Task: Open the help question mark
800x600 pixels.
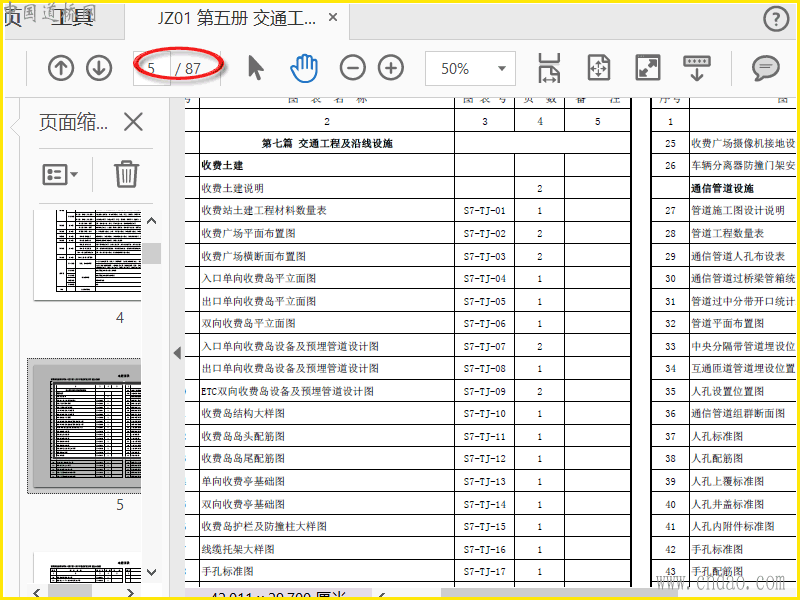Action: (776, 19)
